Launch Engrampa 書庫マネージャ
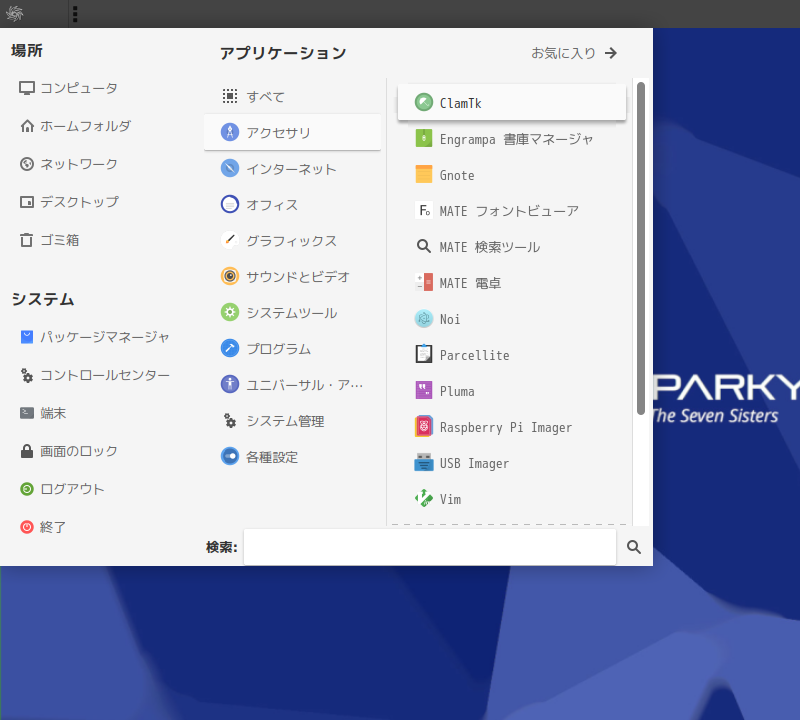Image resolution: width=800 pixels, height=720 pixels. point(512,139)
